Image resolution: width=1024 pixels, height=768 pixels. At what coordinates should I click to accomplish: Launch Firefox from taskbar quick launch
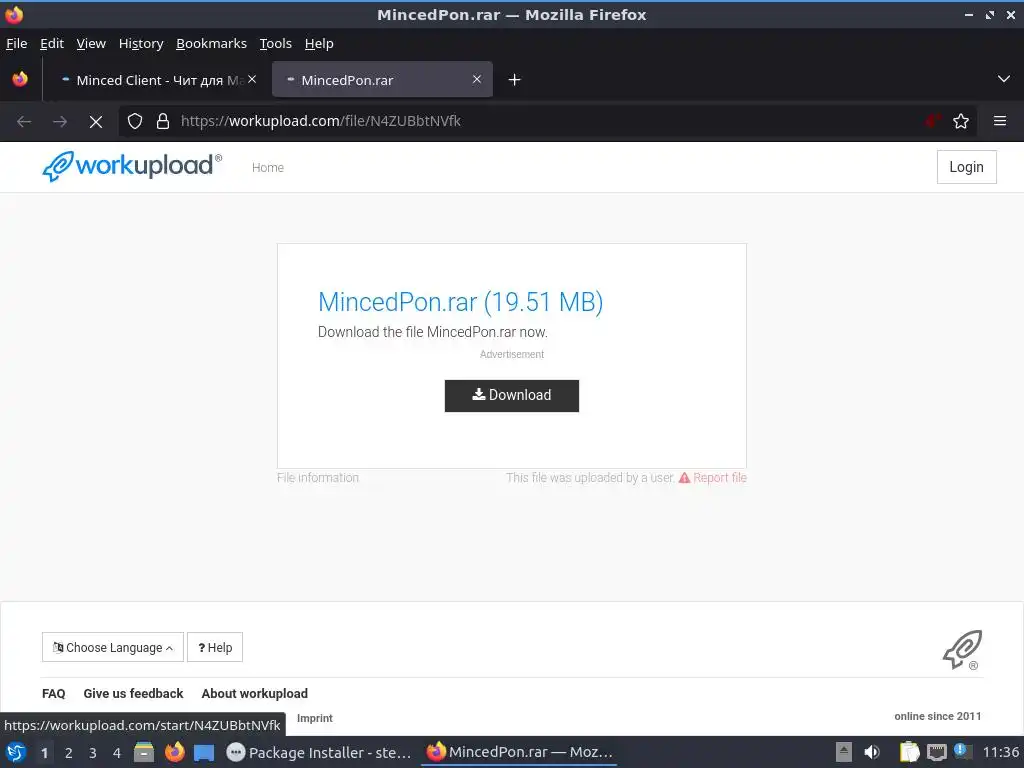(174, 752)
